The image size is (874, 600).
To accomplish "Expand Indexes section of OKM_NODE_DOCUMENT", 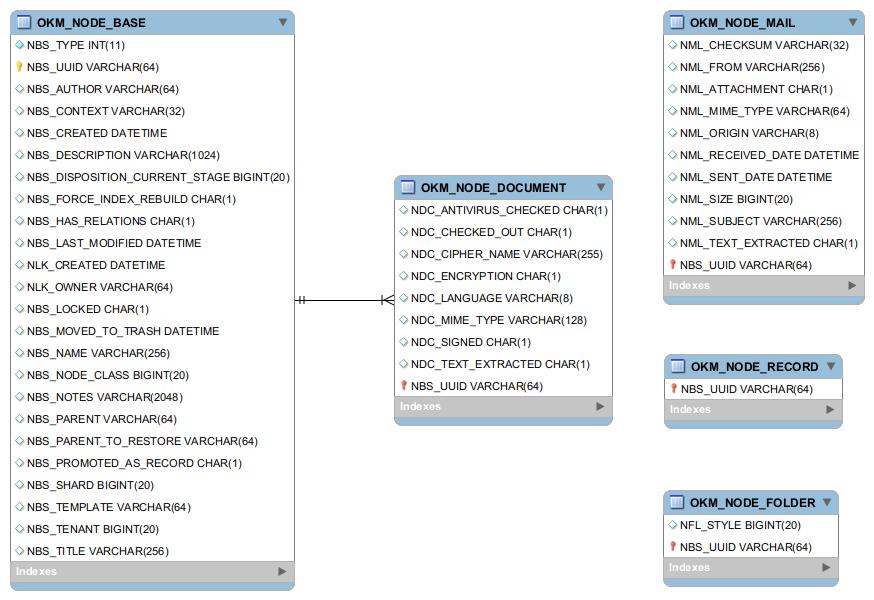I will click(x=600, y=407).
